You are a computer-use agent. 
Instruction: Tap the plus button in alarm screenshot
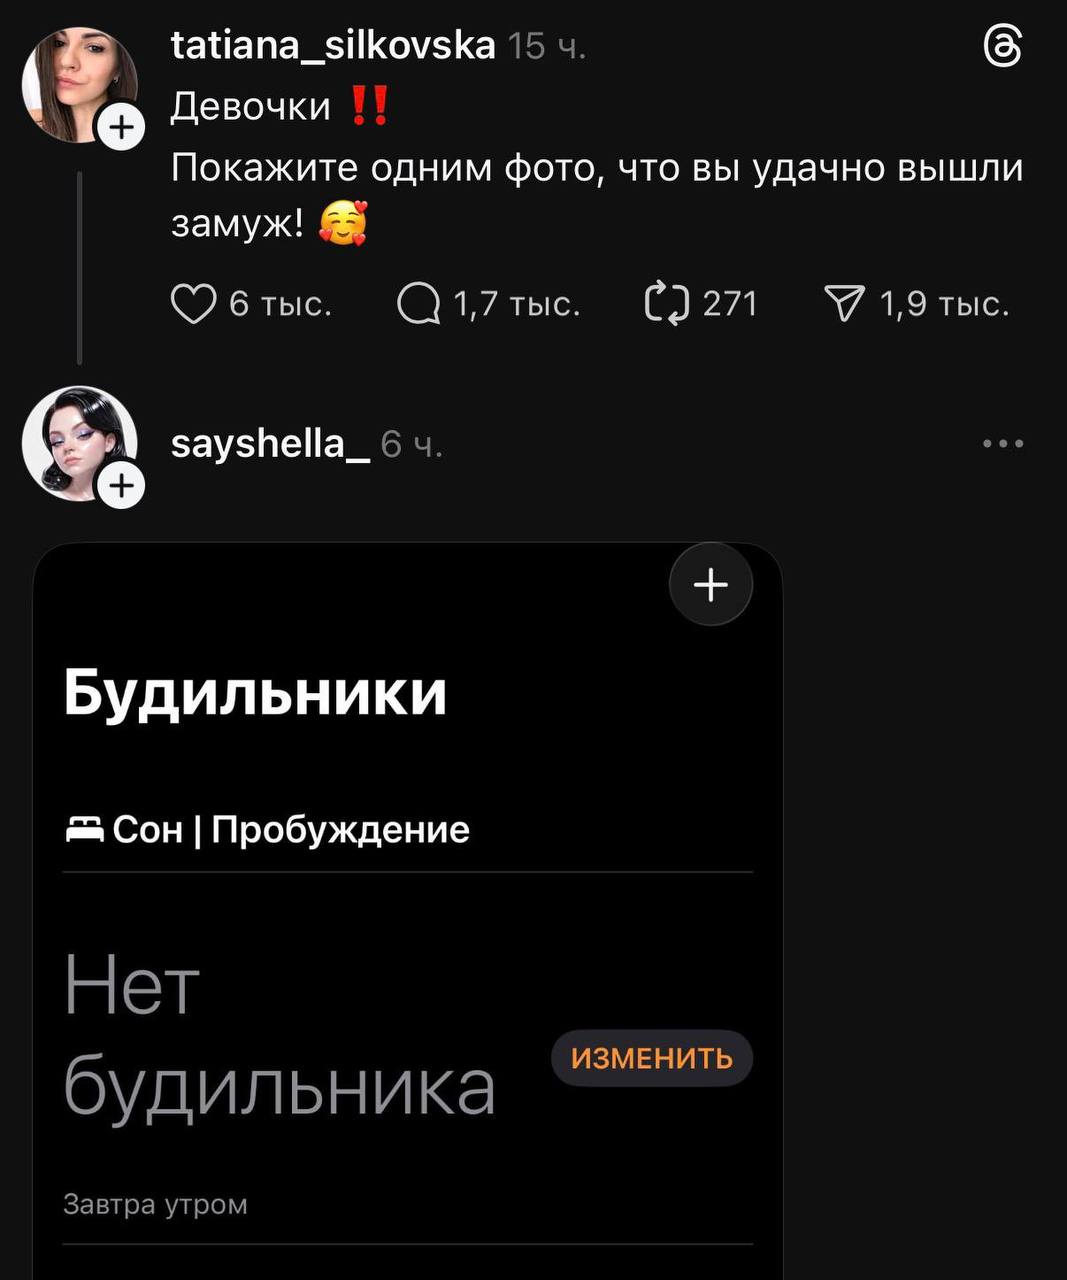[x=711, y=585]
